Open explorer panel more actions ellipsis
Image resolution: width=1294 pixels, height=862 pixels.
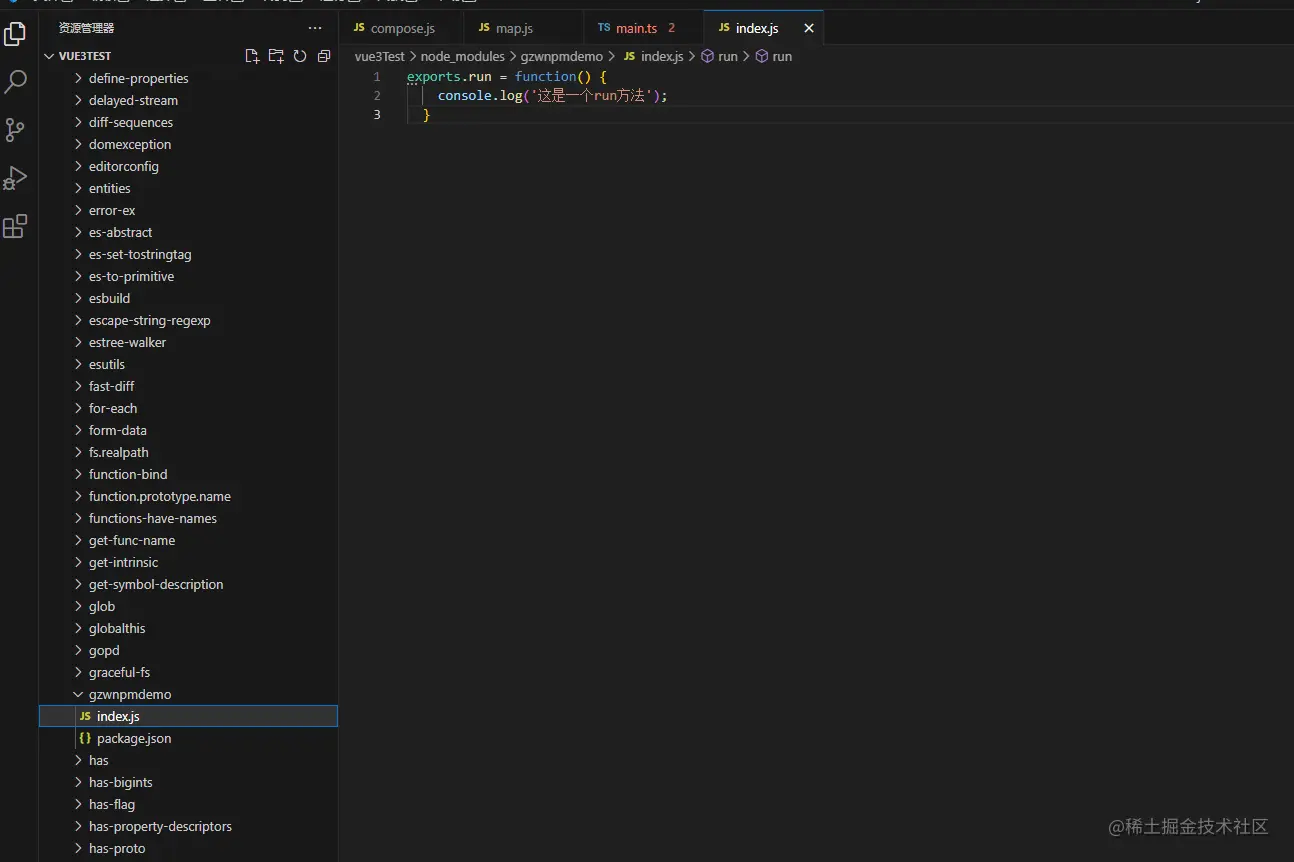coord(315,28)
